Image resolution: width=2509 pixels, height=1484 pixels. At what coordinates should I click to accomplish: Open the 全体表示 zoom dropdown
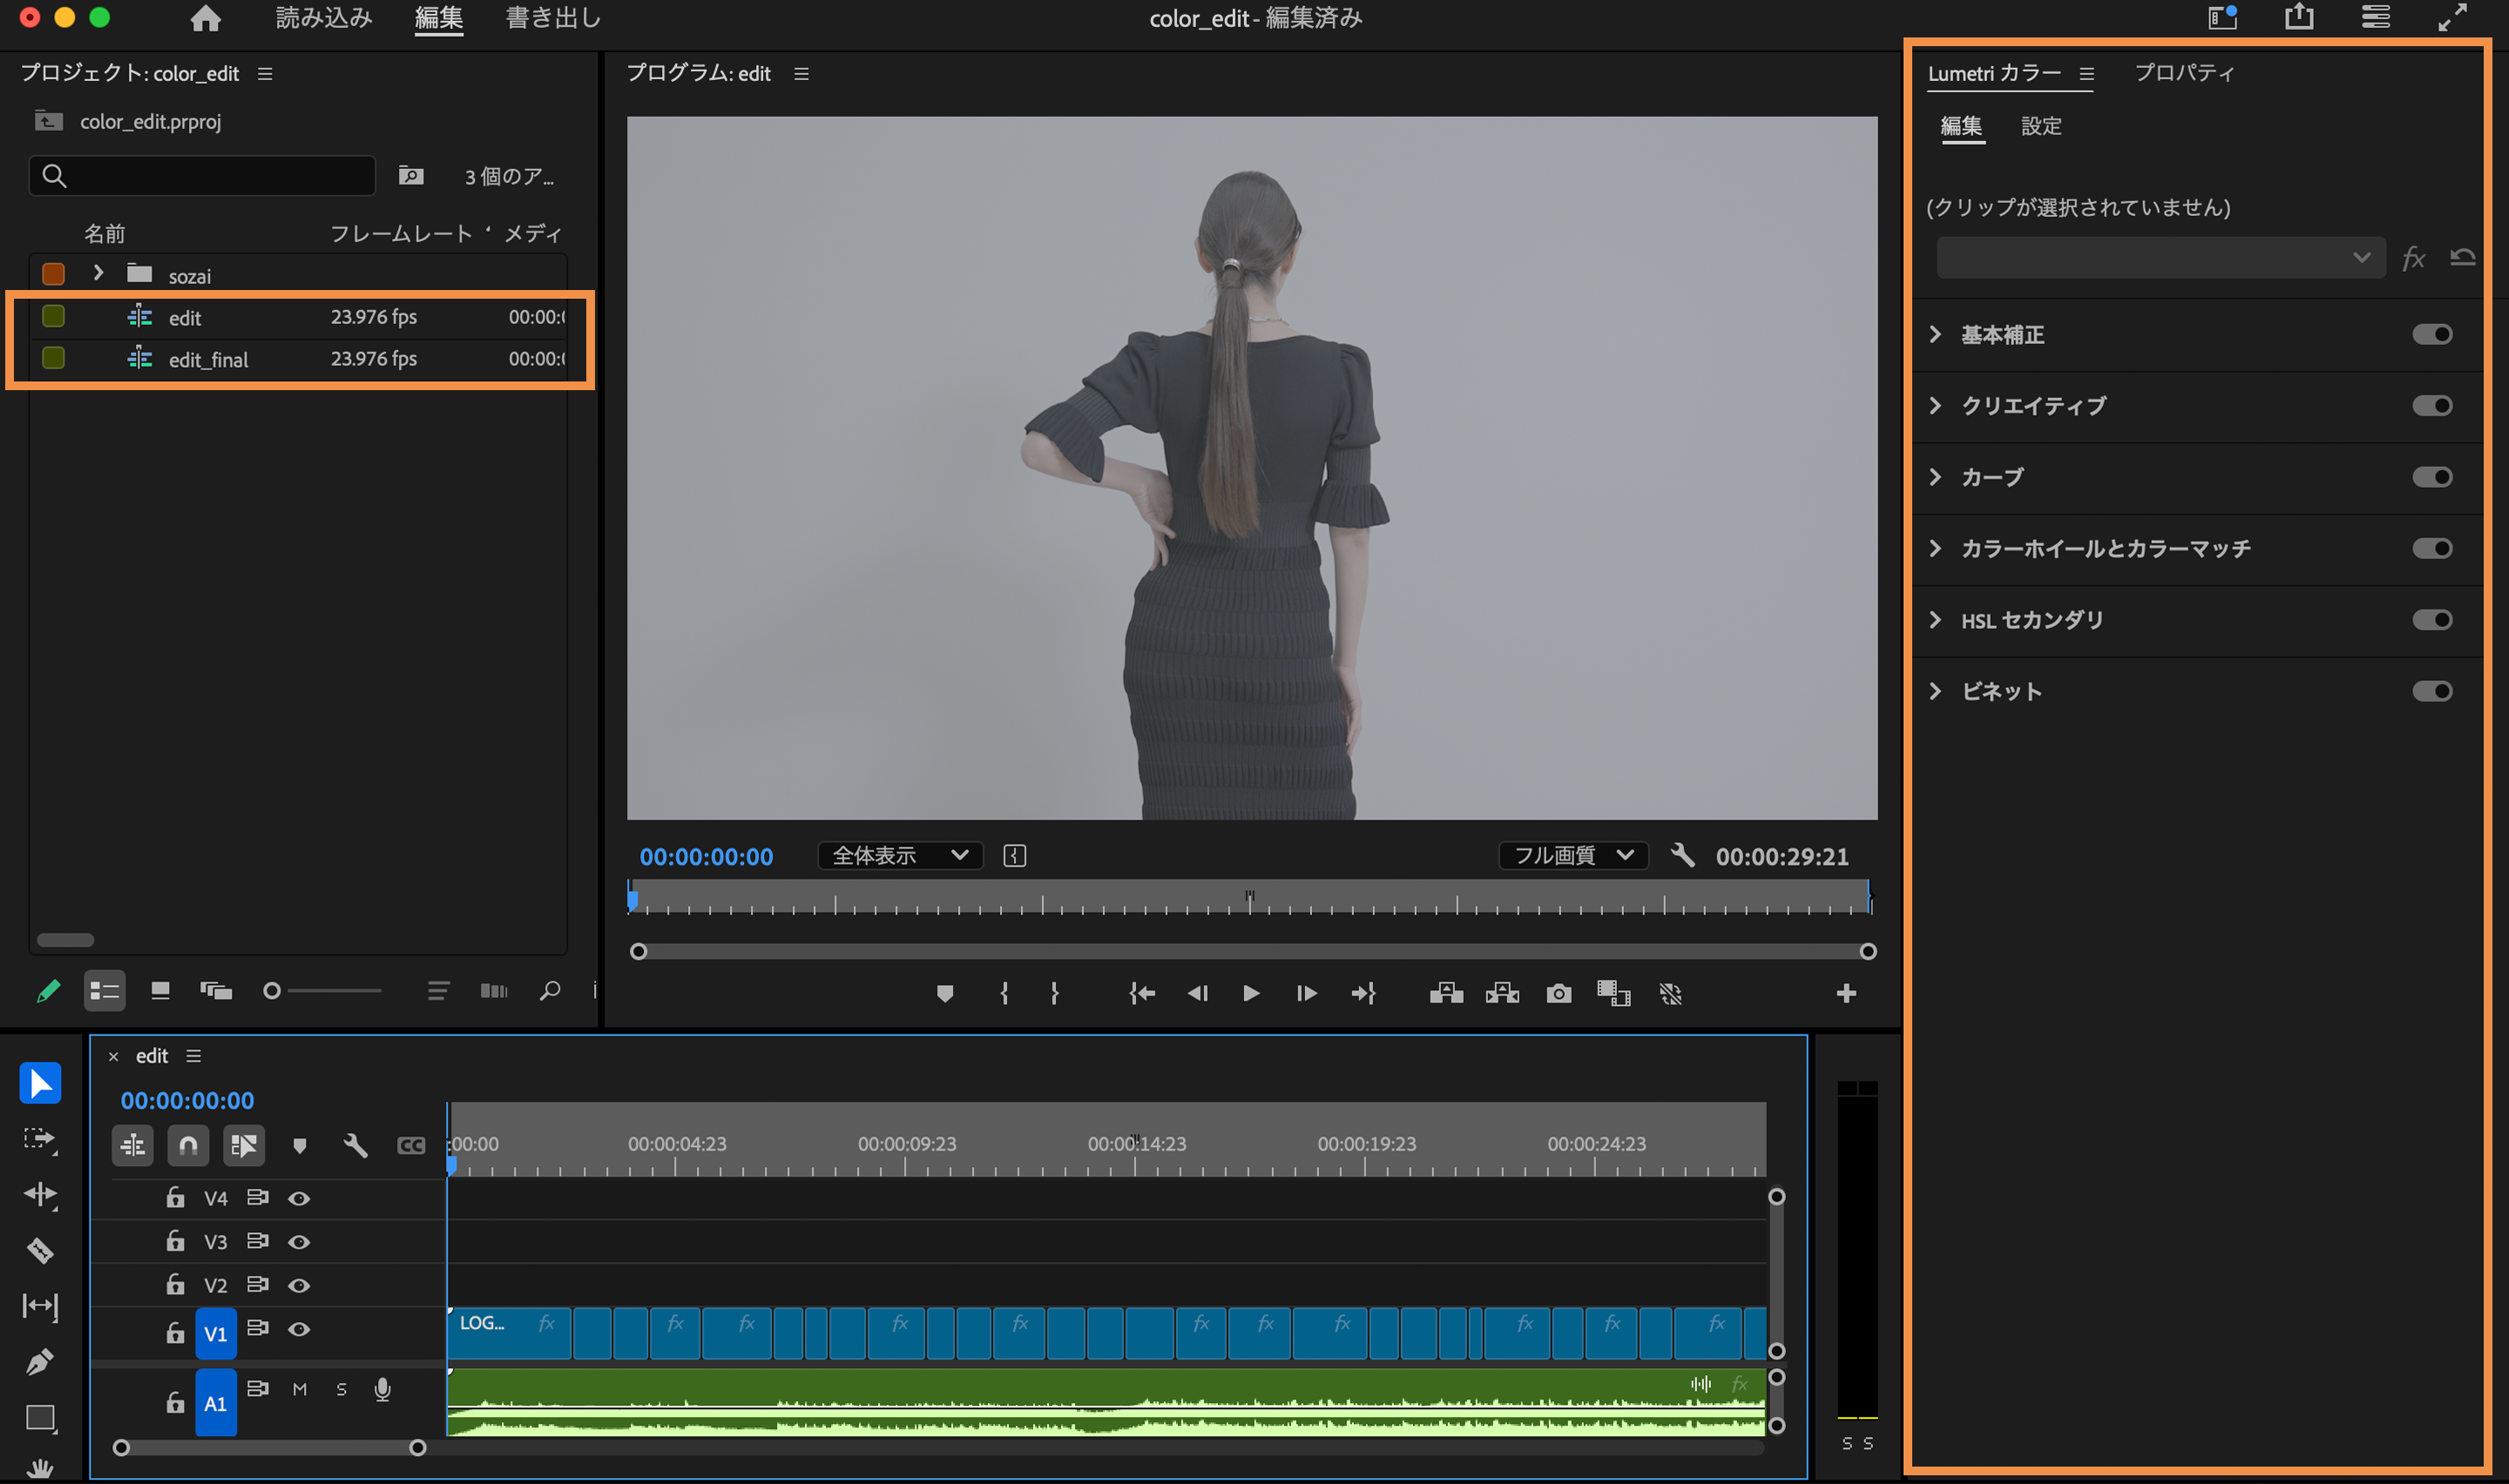pos(899,855)
